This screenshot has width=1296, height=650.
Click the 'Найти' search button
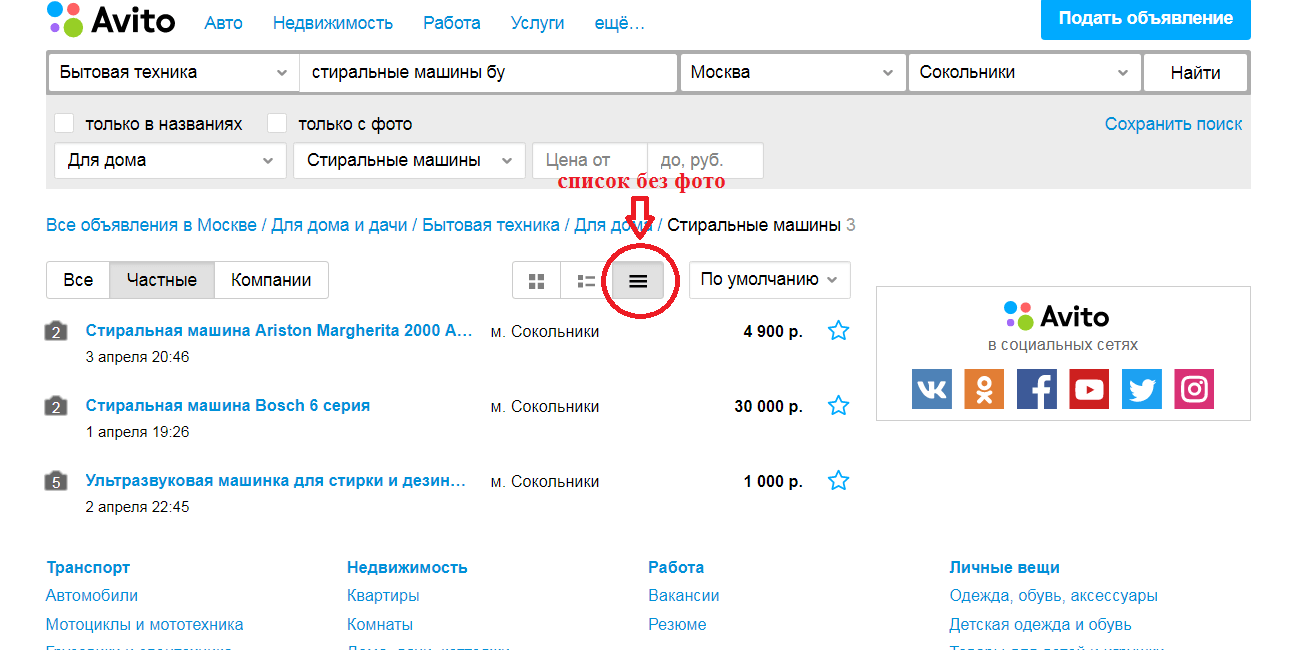click(1196, 73)
